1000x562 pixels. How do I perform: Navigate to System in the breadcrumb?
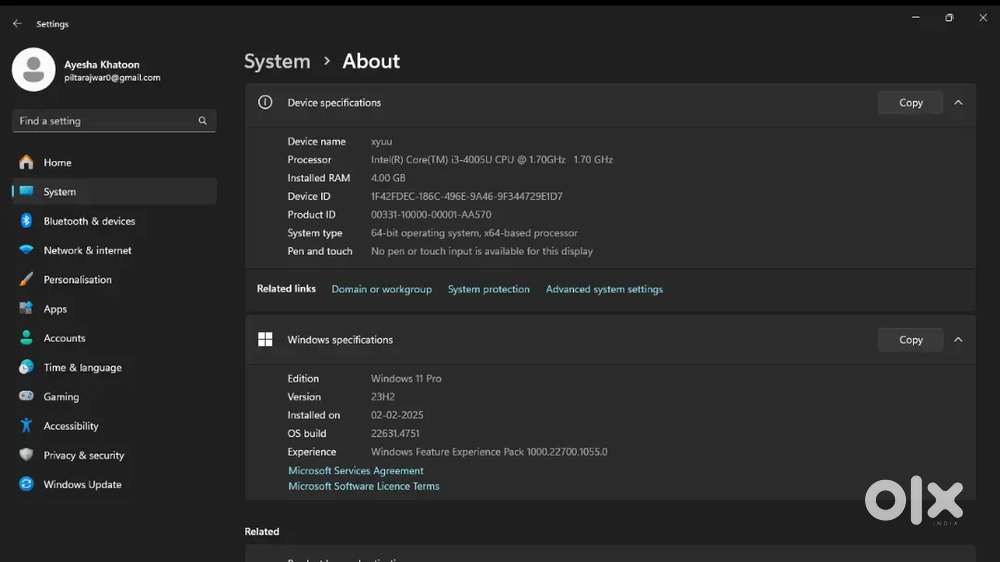tap(277, 61)
